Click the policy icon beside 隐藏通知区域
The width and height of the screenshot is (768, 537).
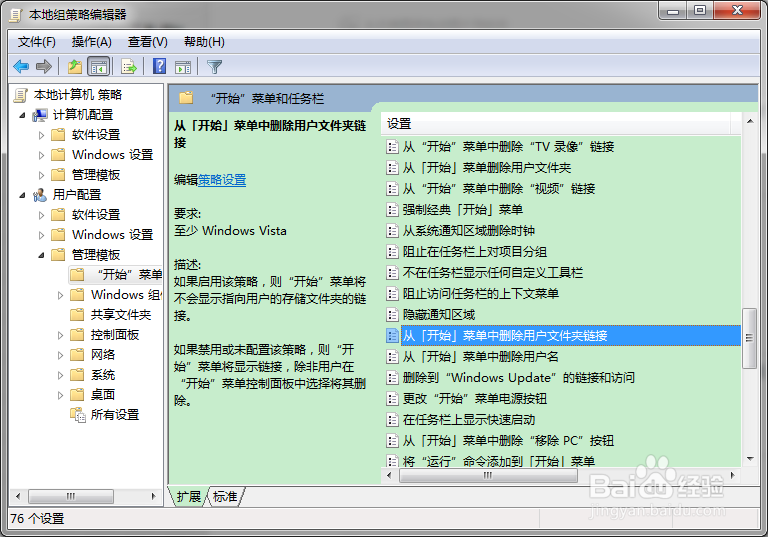392,315
